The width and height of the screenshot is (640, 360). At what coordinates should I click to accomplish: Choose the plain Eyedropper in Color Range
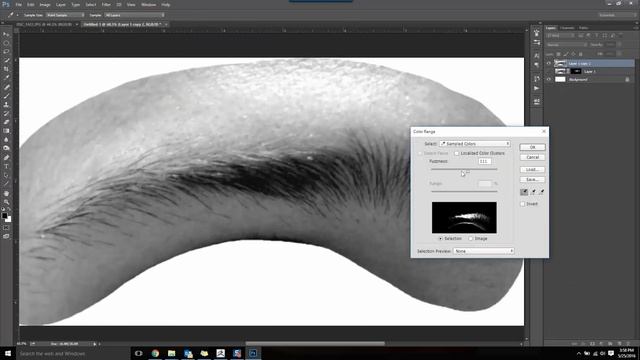[x=524, y=192]
